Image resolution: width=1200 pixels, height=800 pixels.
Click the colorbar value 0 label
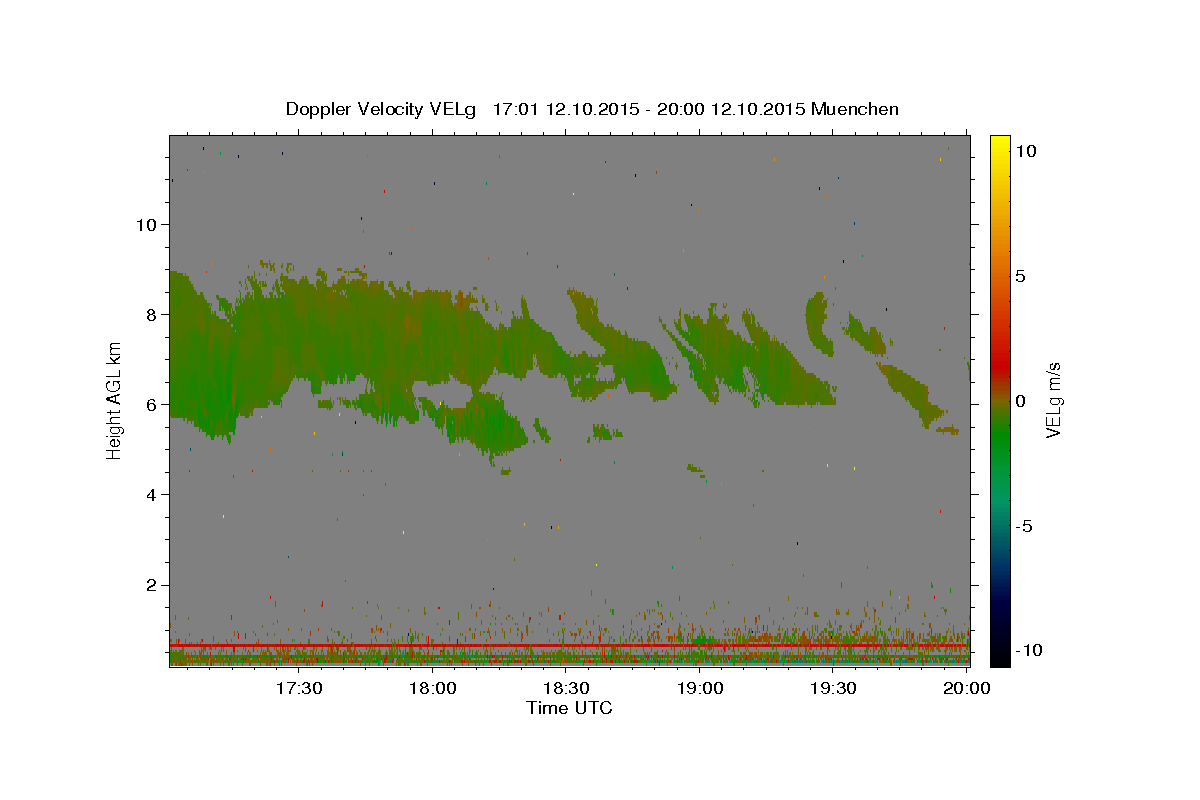coord(1020,401)
